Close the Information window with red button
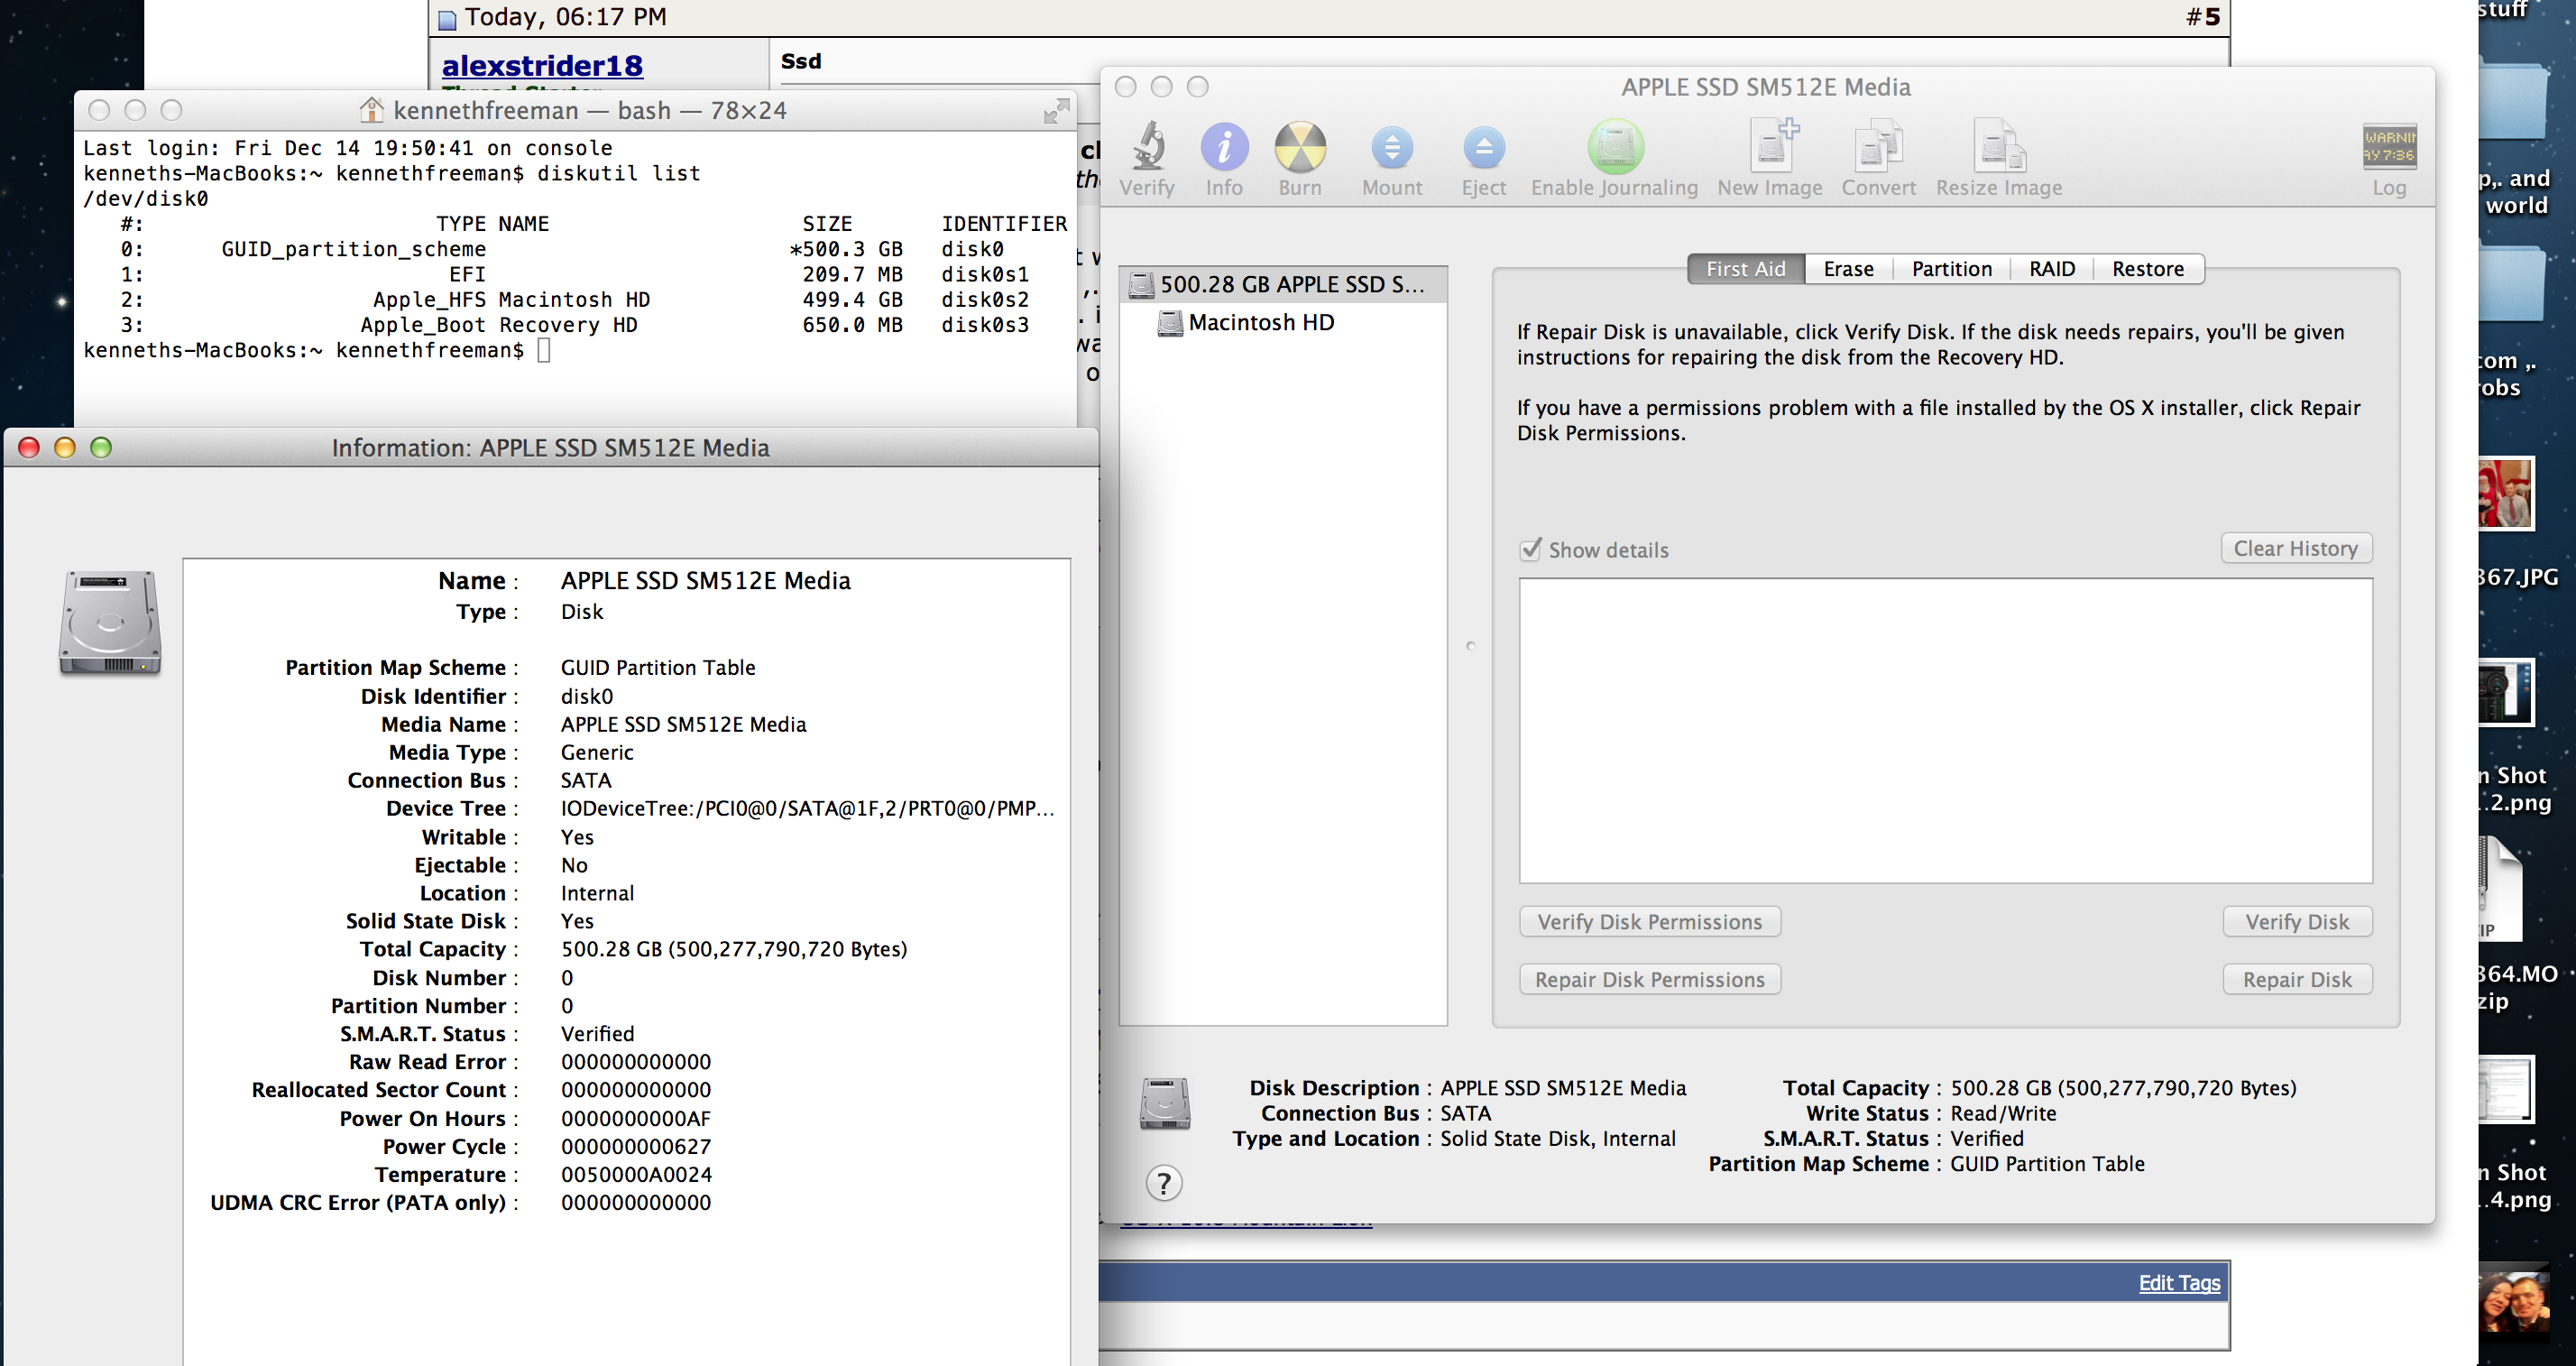The width and height of the screenshot is (2576, 1366). point(29,447)
